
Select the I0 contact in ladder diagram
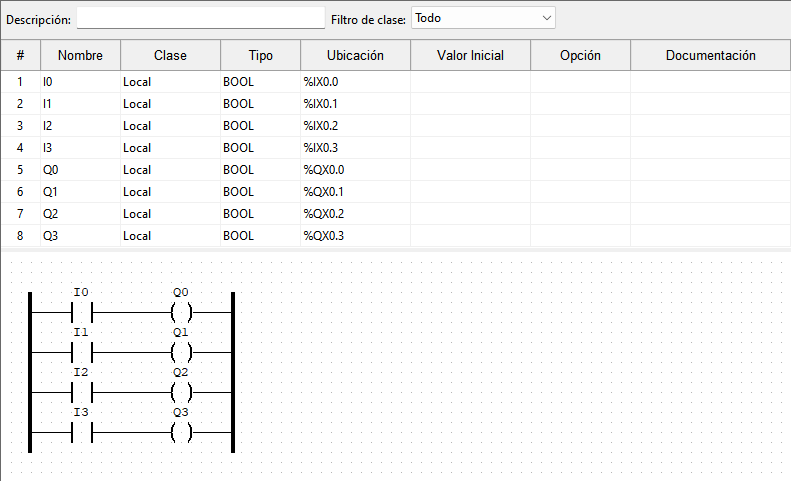pyautogui.click(x=82, y=312)
